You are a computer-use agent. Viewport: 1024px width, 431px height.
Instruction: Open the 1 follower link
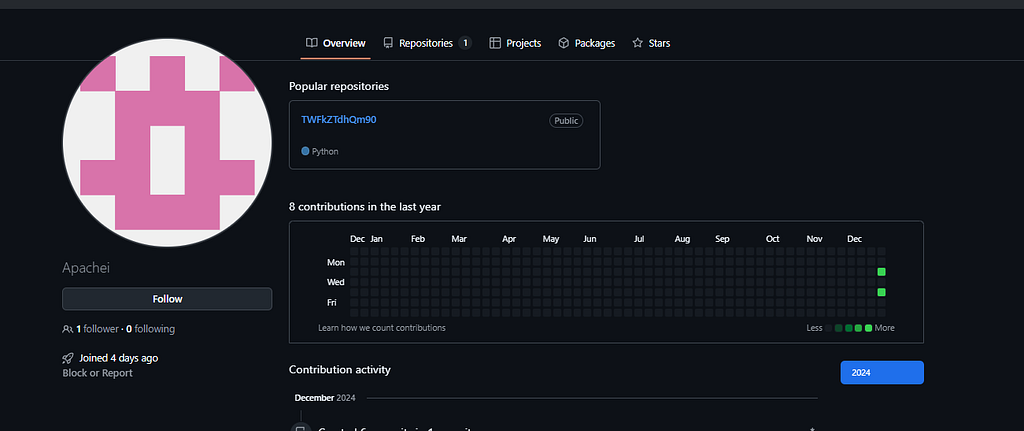(x=97, y=329)
